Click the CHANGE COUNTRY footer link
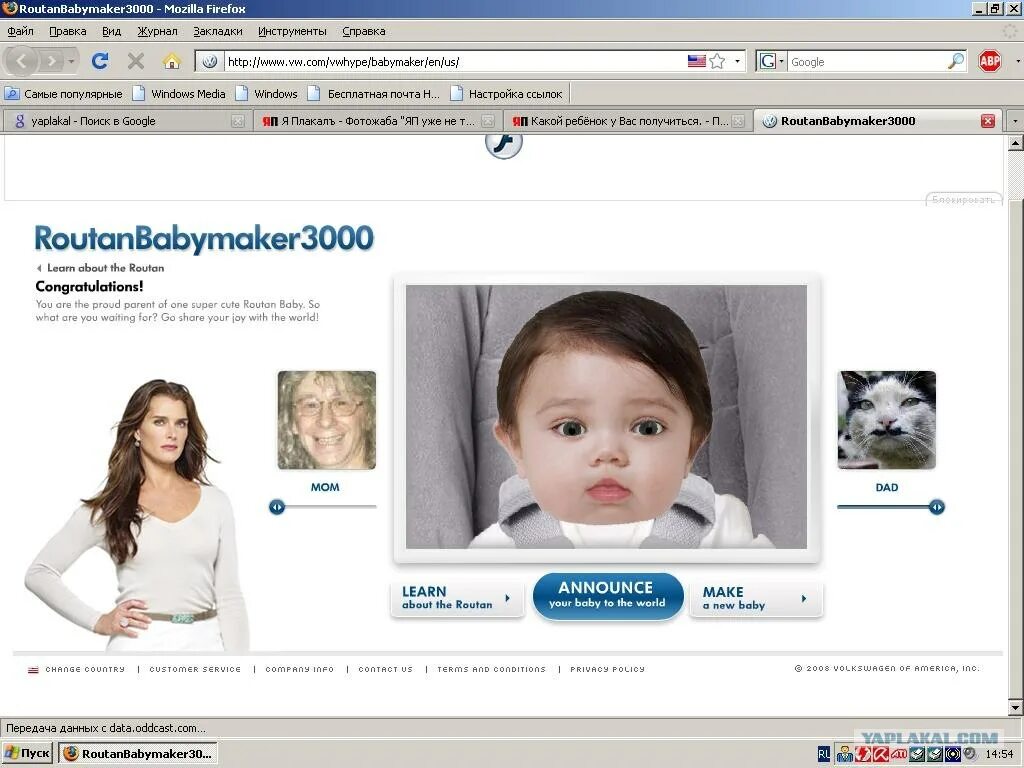 click(x=85, y=669)
